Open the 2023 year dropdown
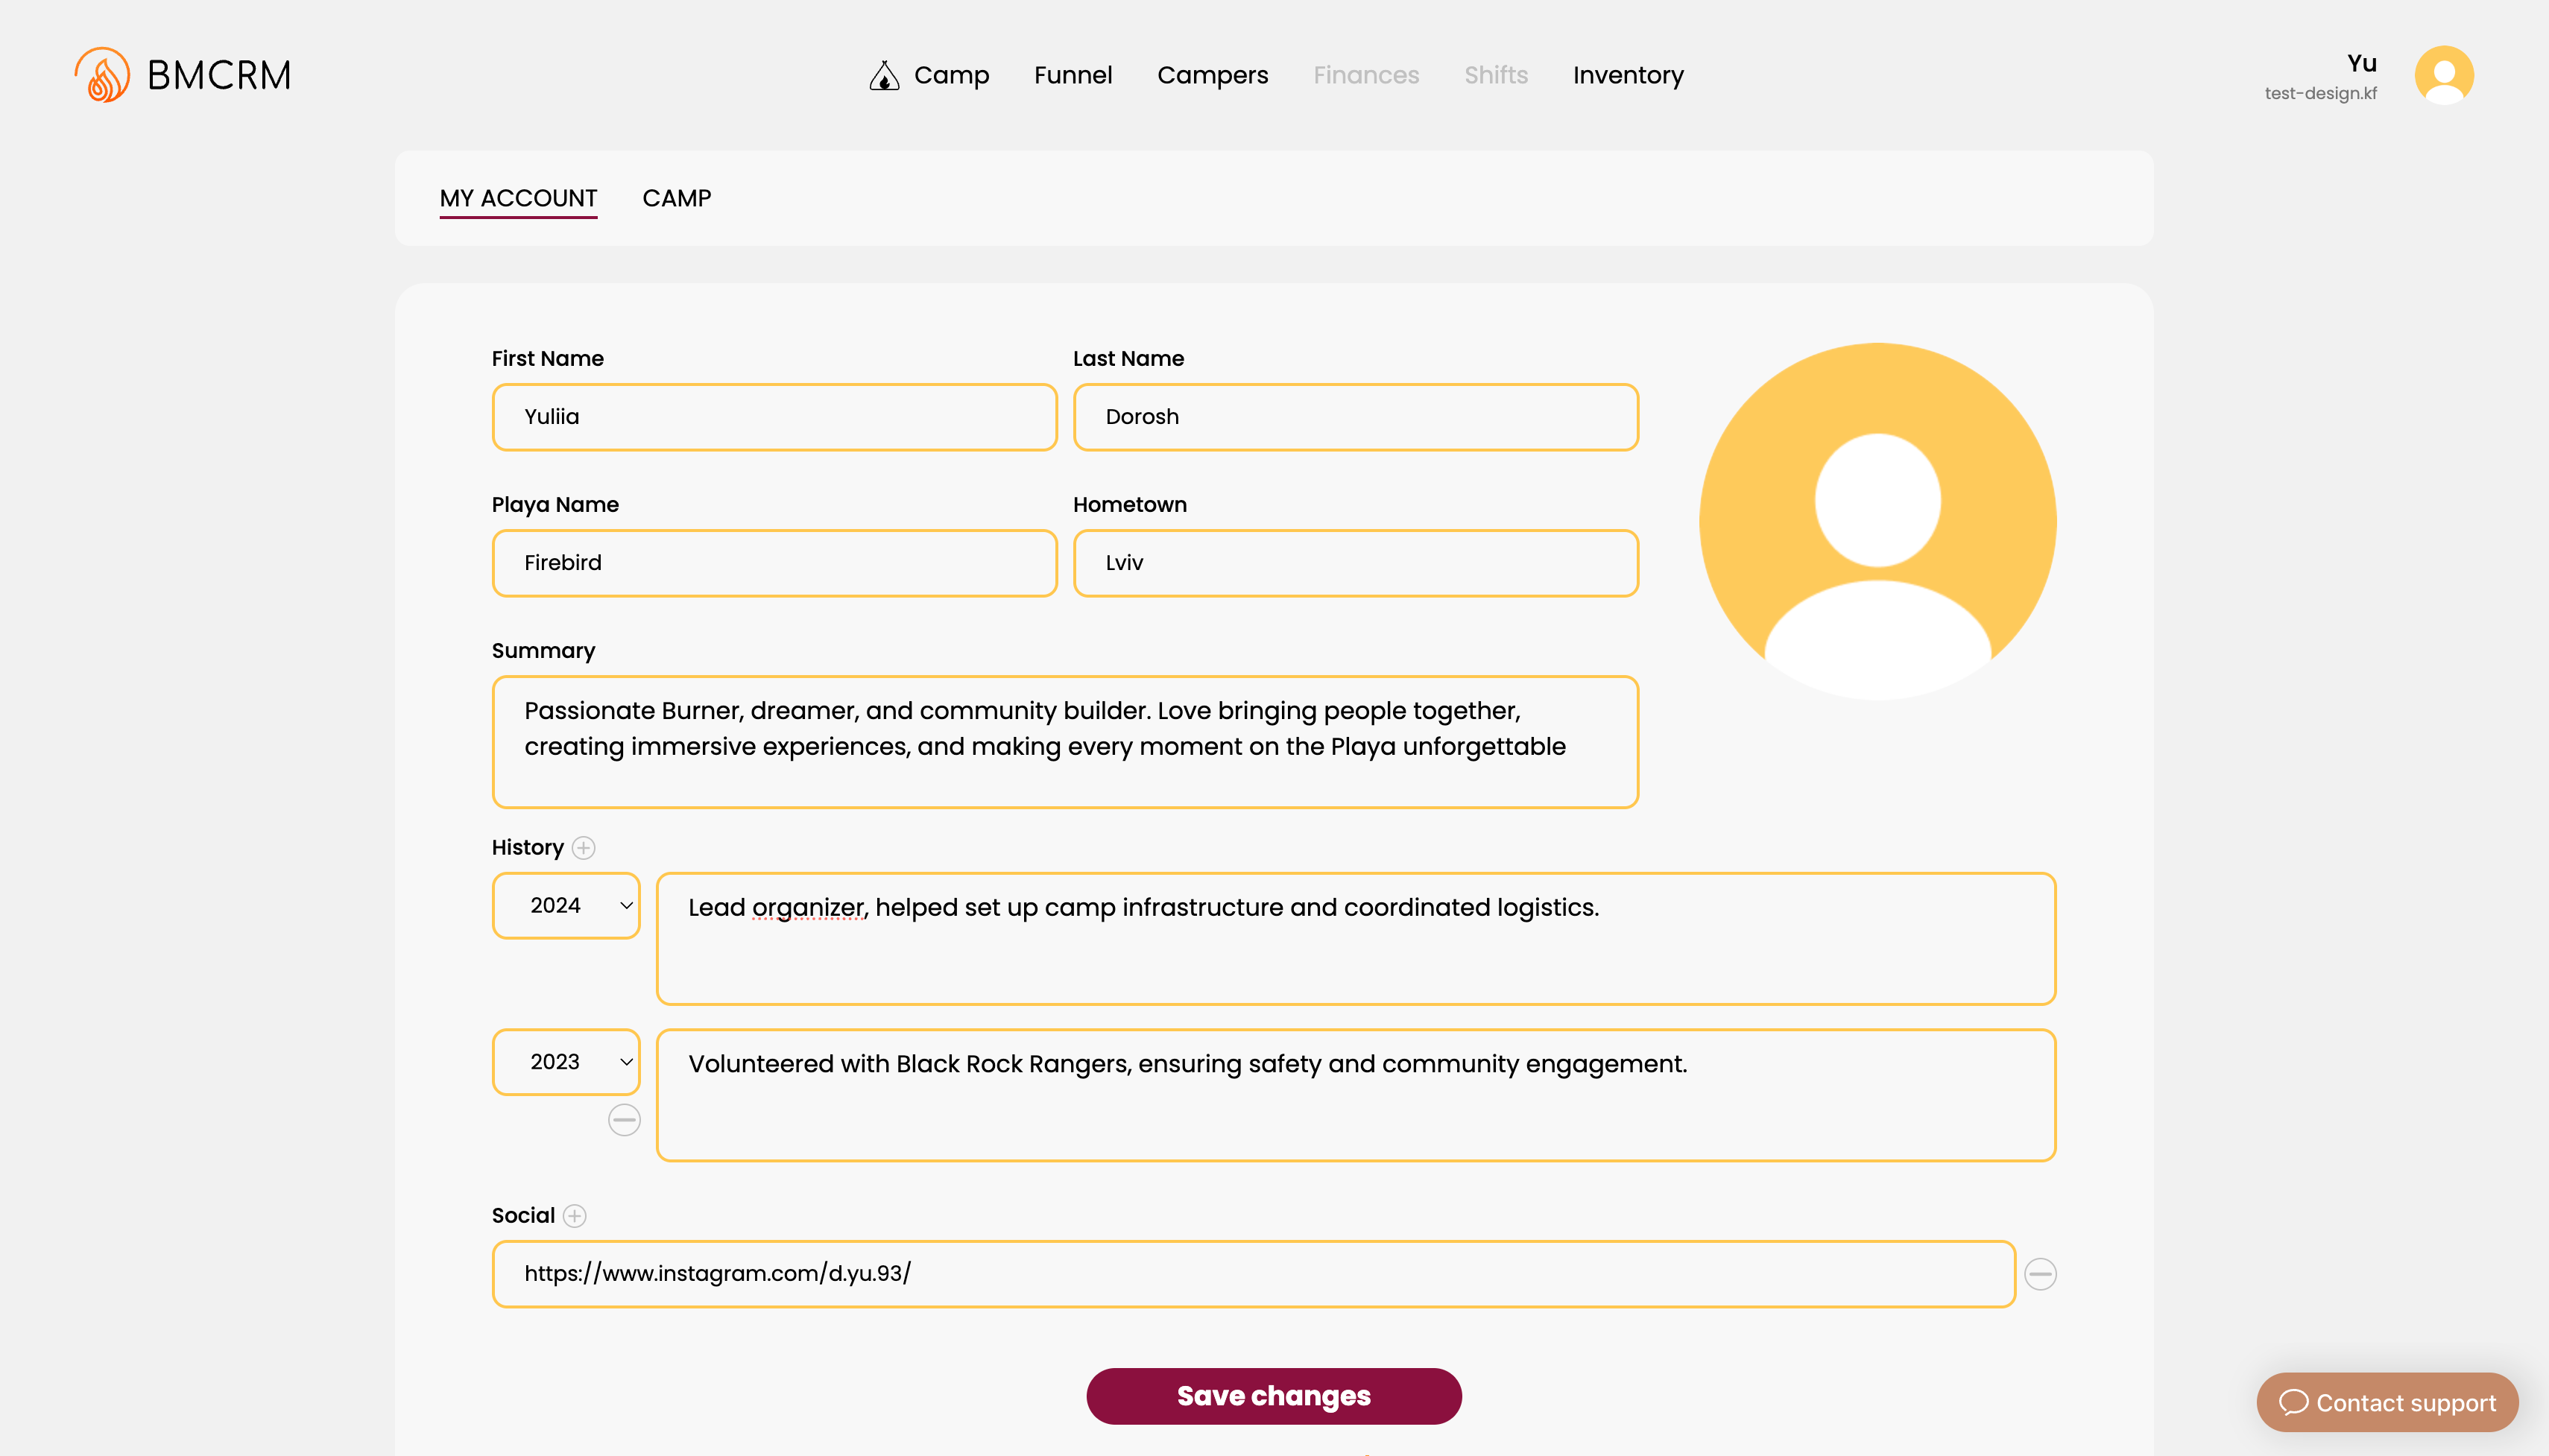This screenshot has width=2549, height=1456. point(566,1062)
